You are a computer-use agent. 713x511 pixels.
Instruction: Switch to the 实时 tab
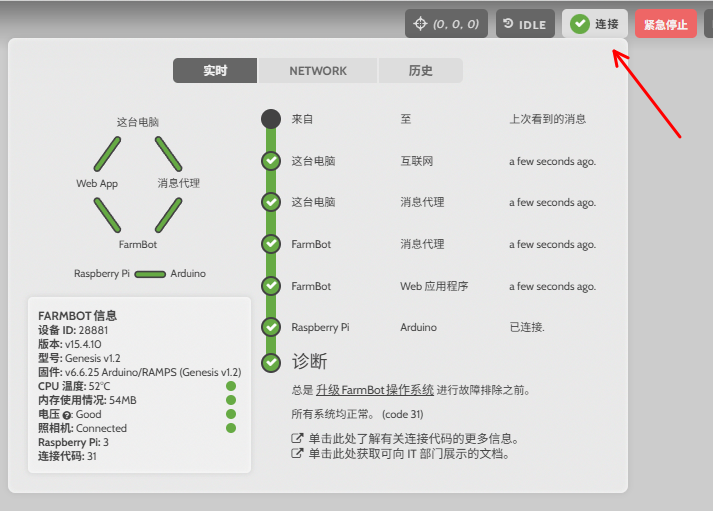[215, 70]
